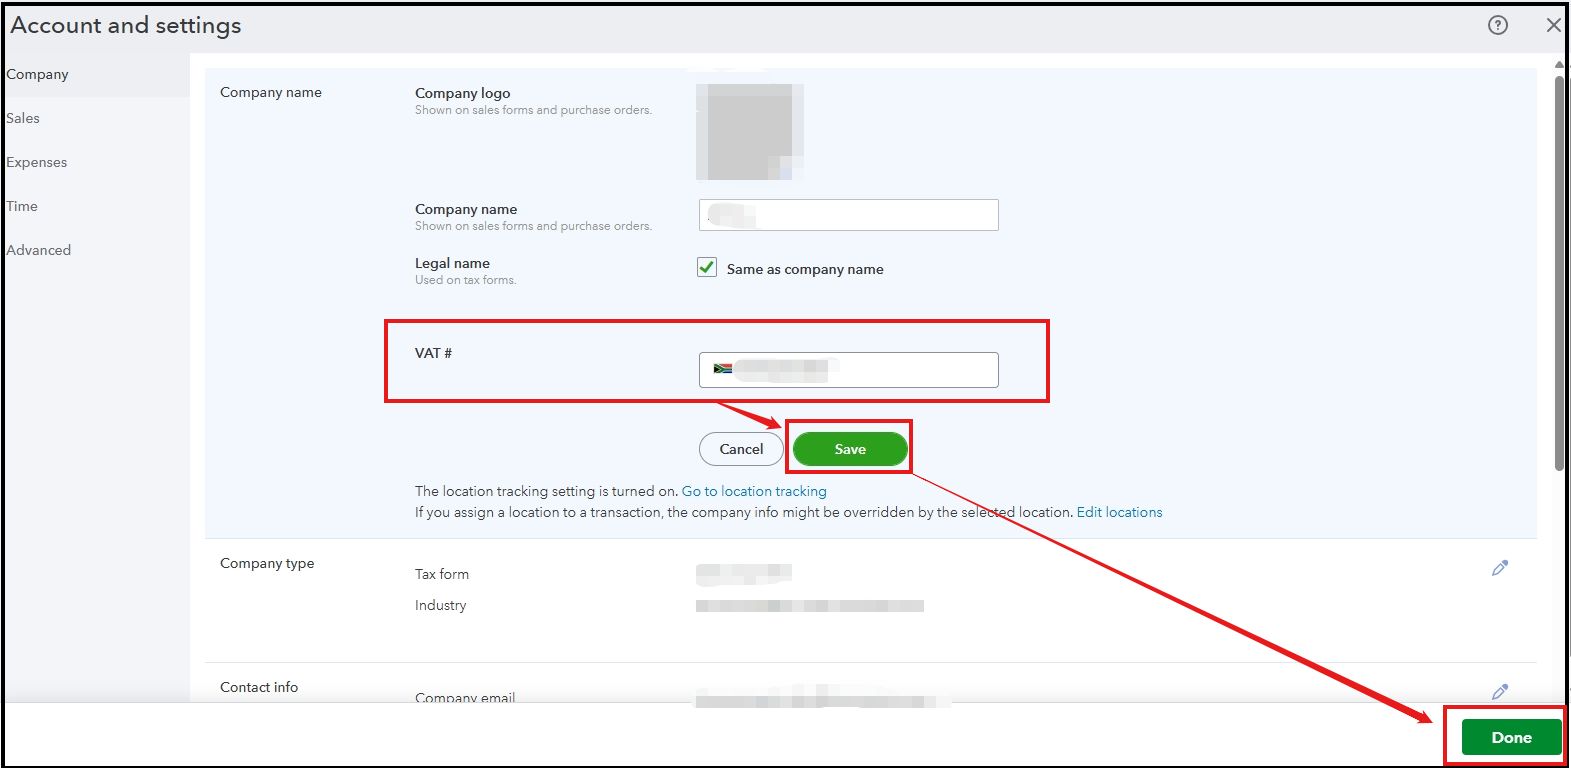Viewport: 1571px width, 768px height.
Task: Select the Advanced settings tab
Action: coord(39,250)
